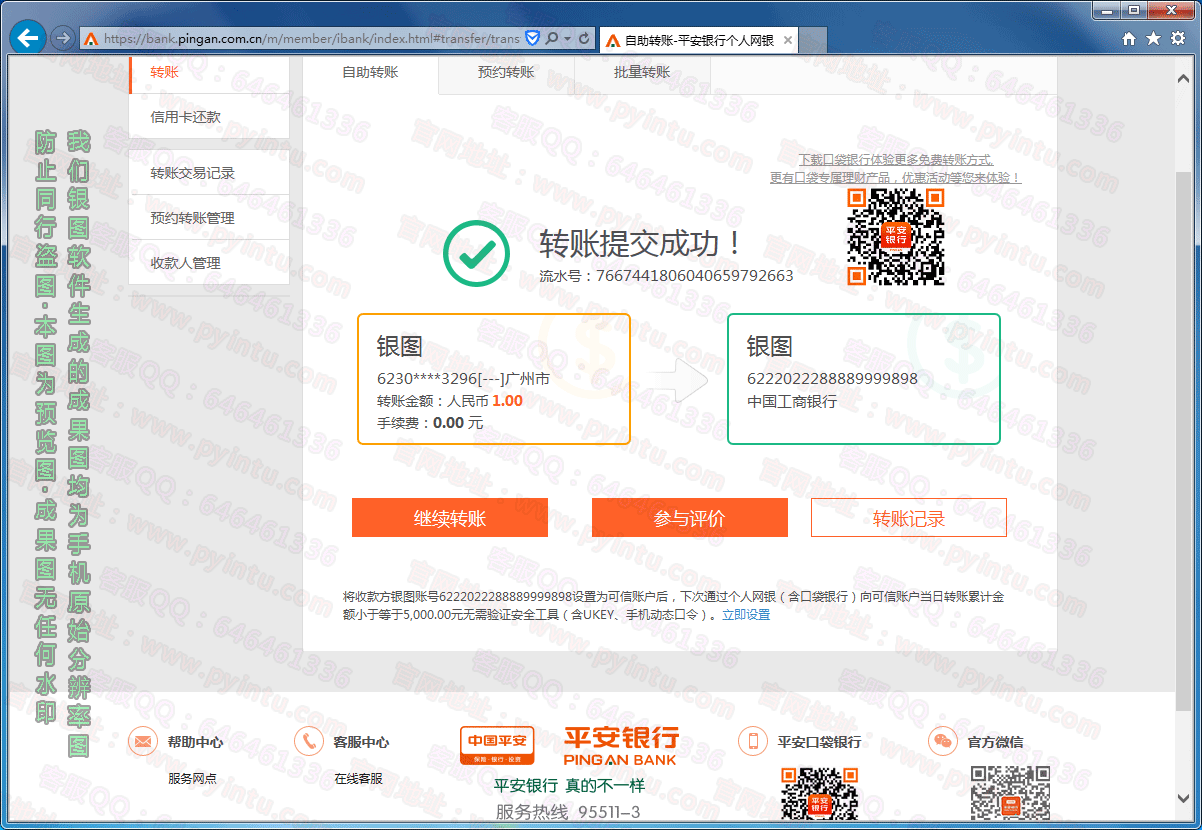Click the 中国平安 orange logo
1202x830 pixels.
497,746
